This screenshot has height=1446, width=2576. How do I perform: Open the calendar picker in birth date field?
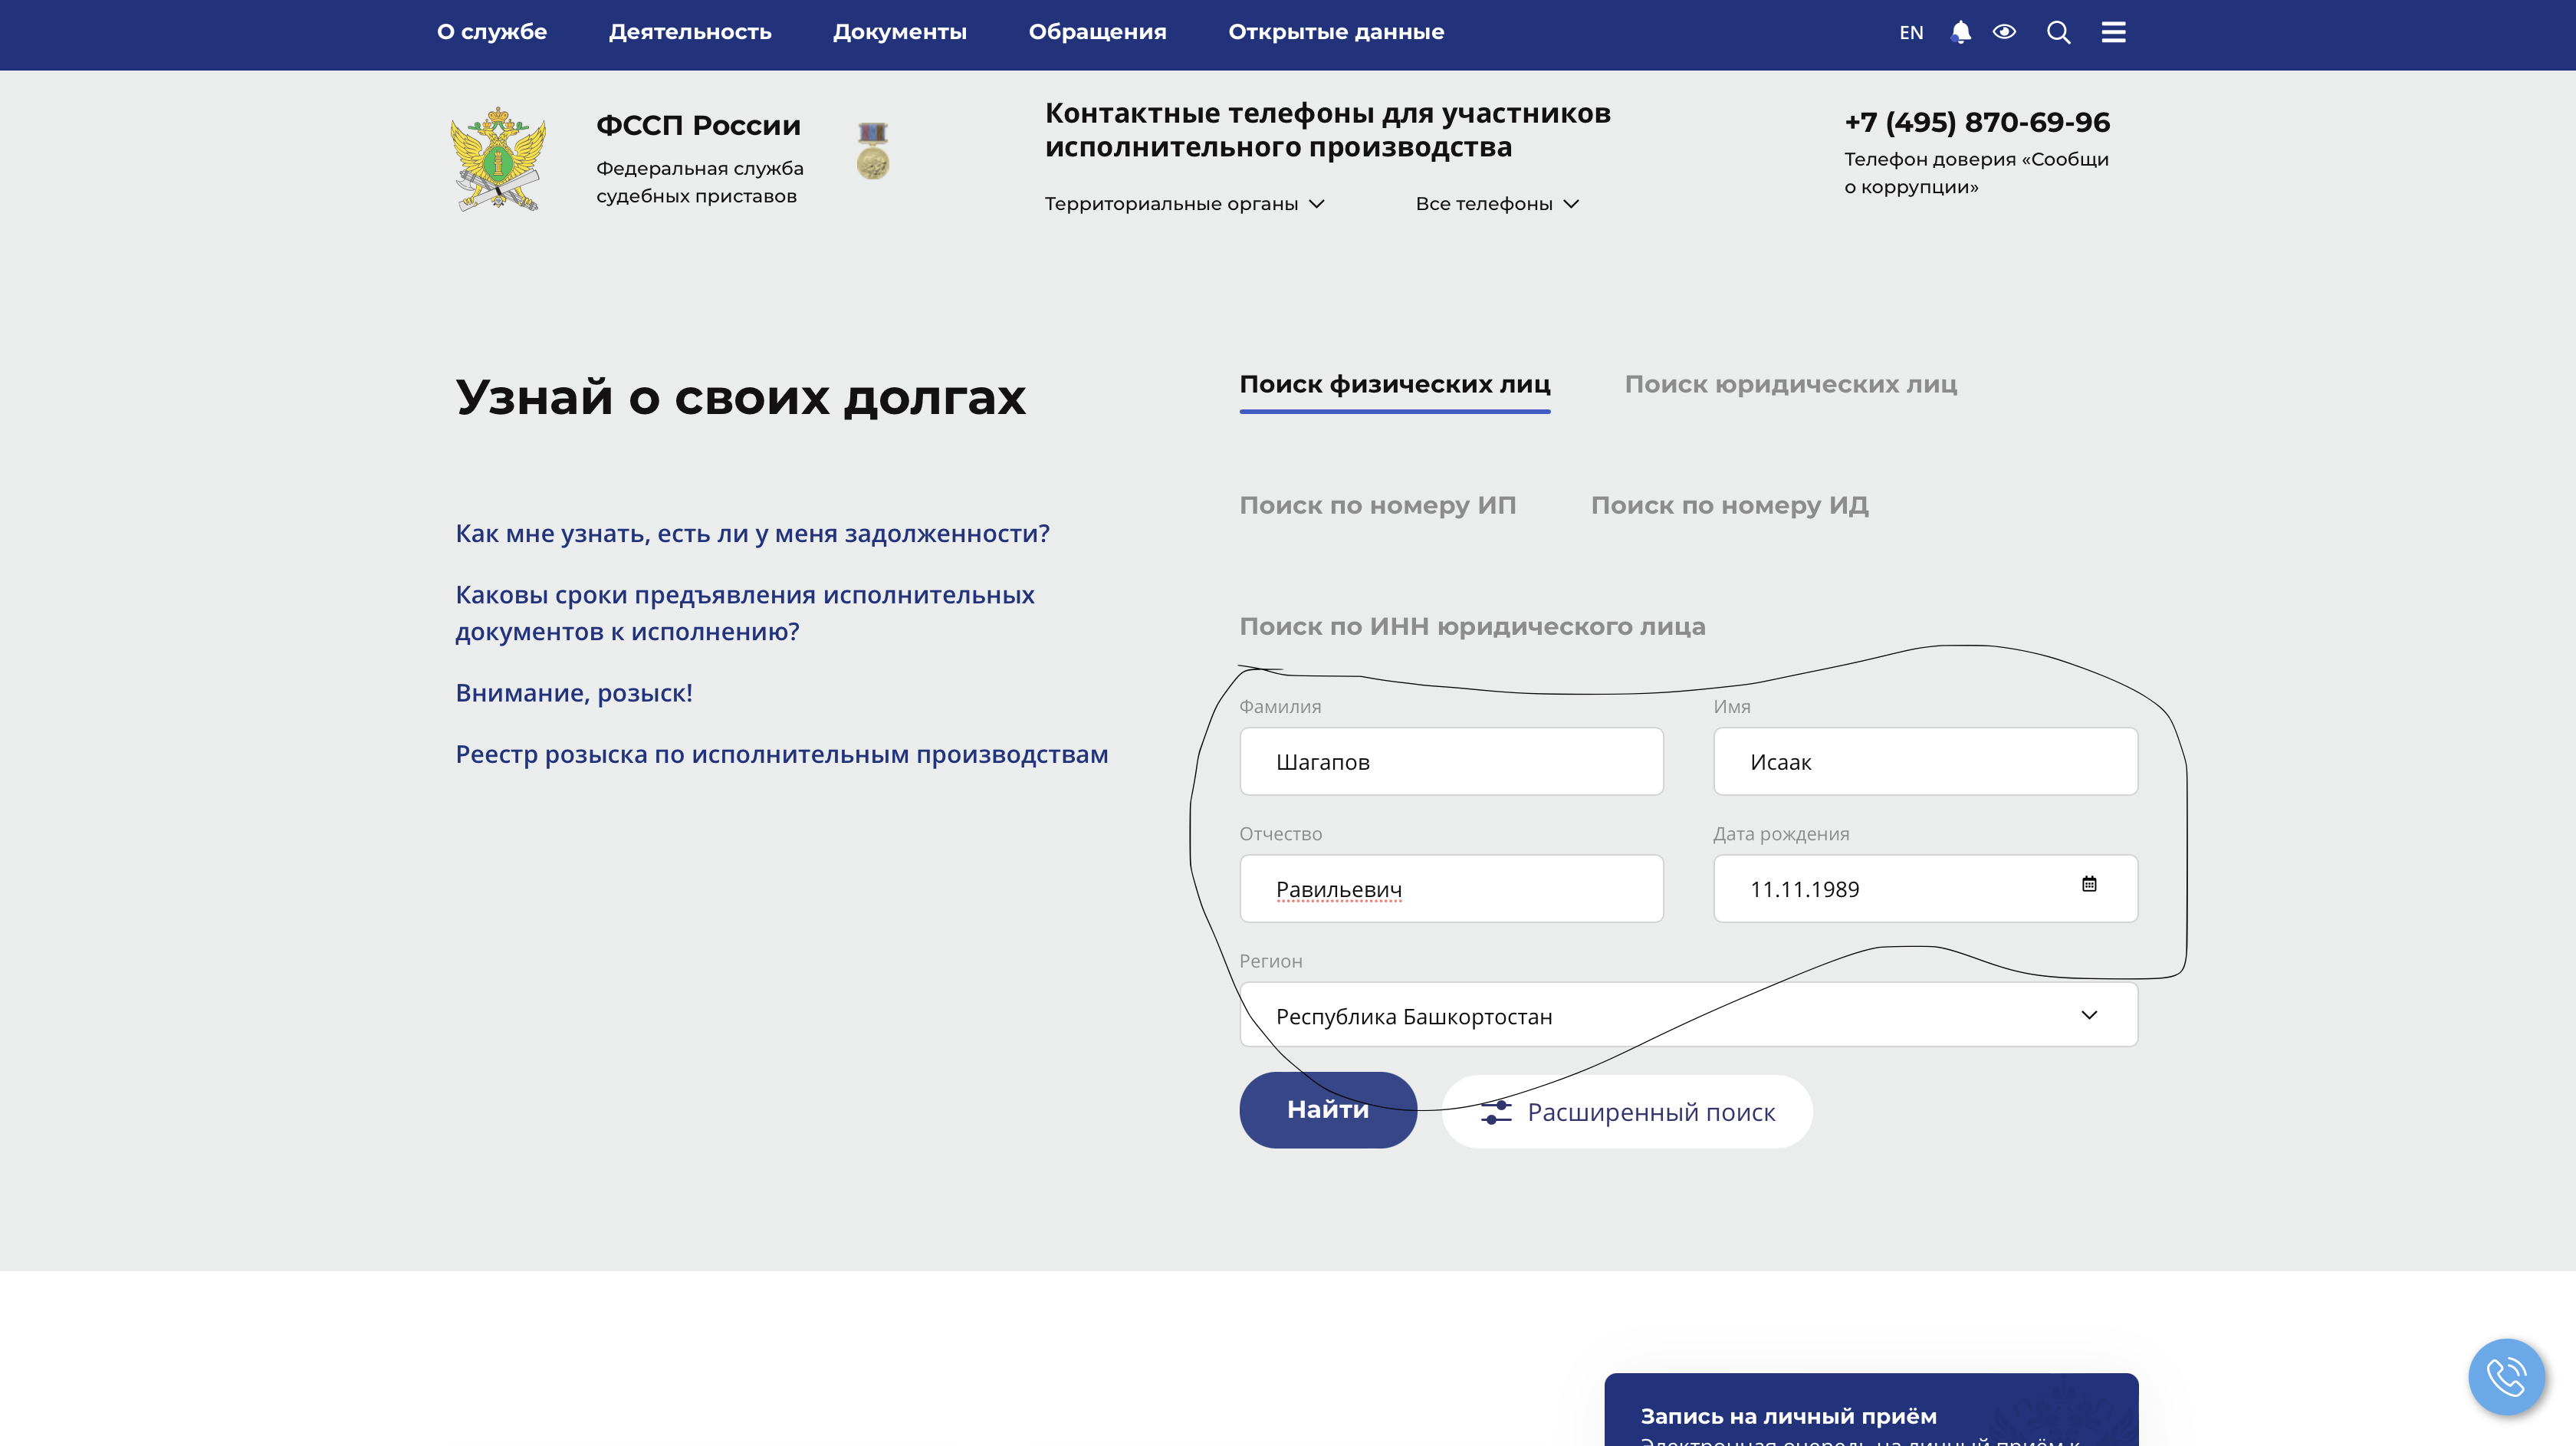click(x=2089, y=884)
